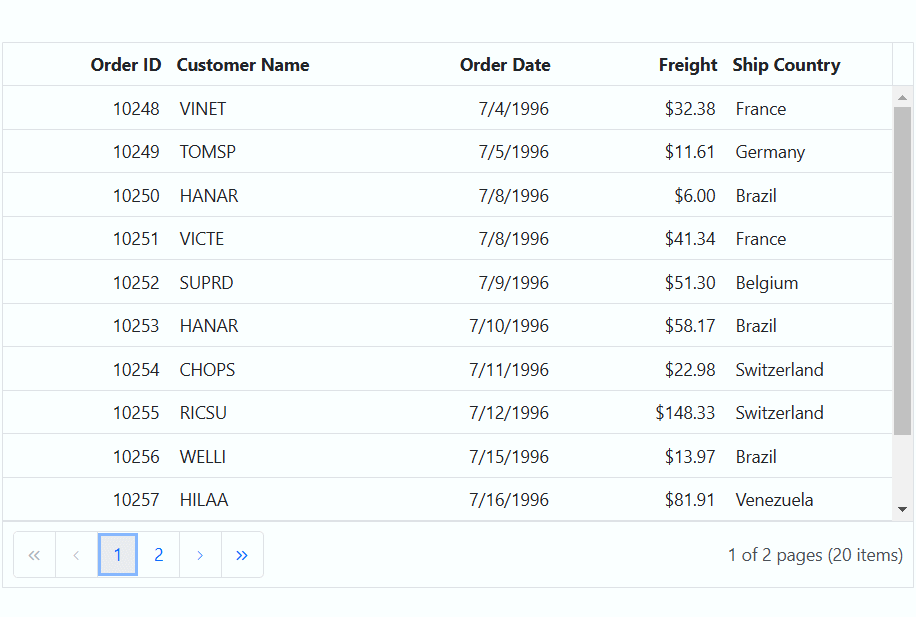The height and width of the screenshot is (617, 916).
Task: Sort by the Order Date column header
Action: pos(505,64)
